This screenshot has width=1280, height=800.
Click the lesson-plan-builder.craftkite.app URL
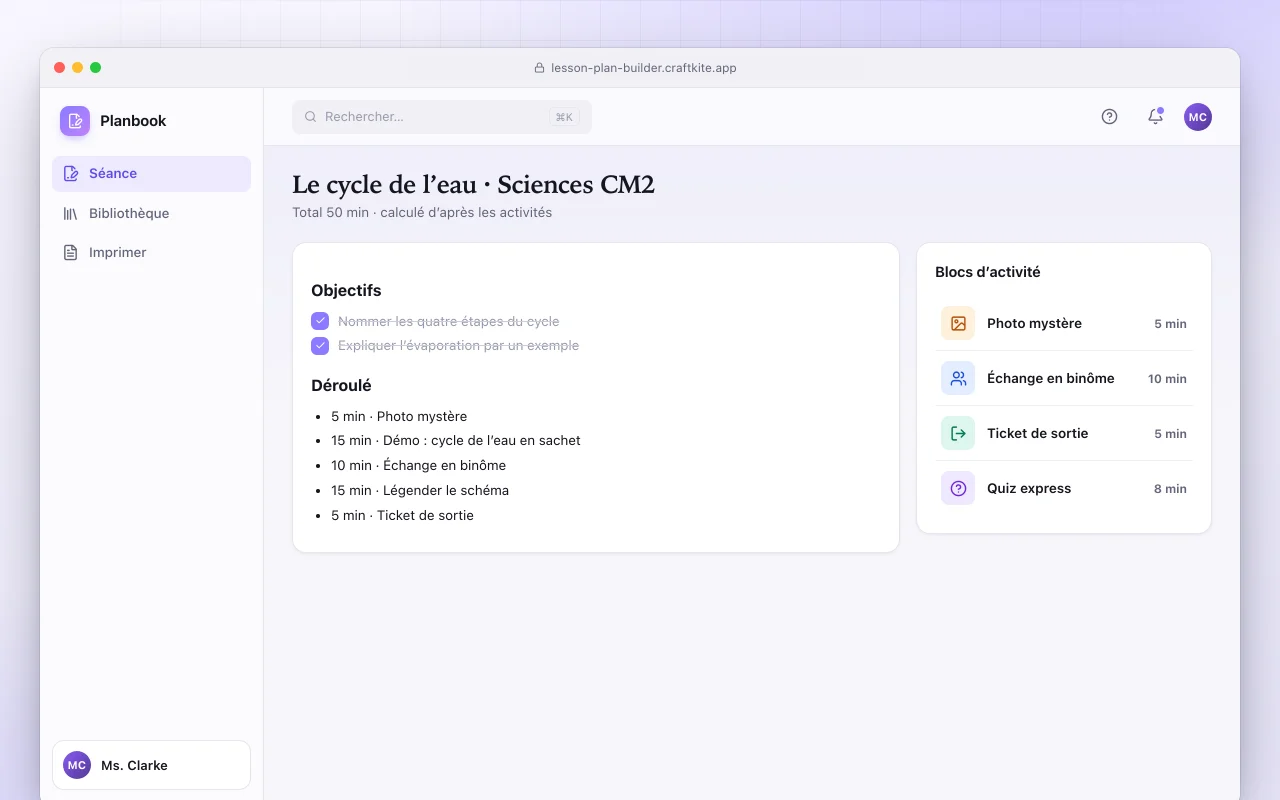point(644,68)
